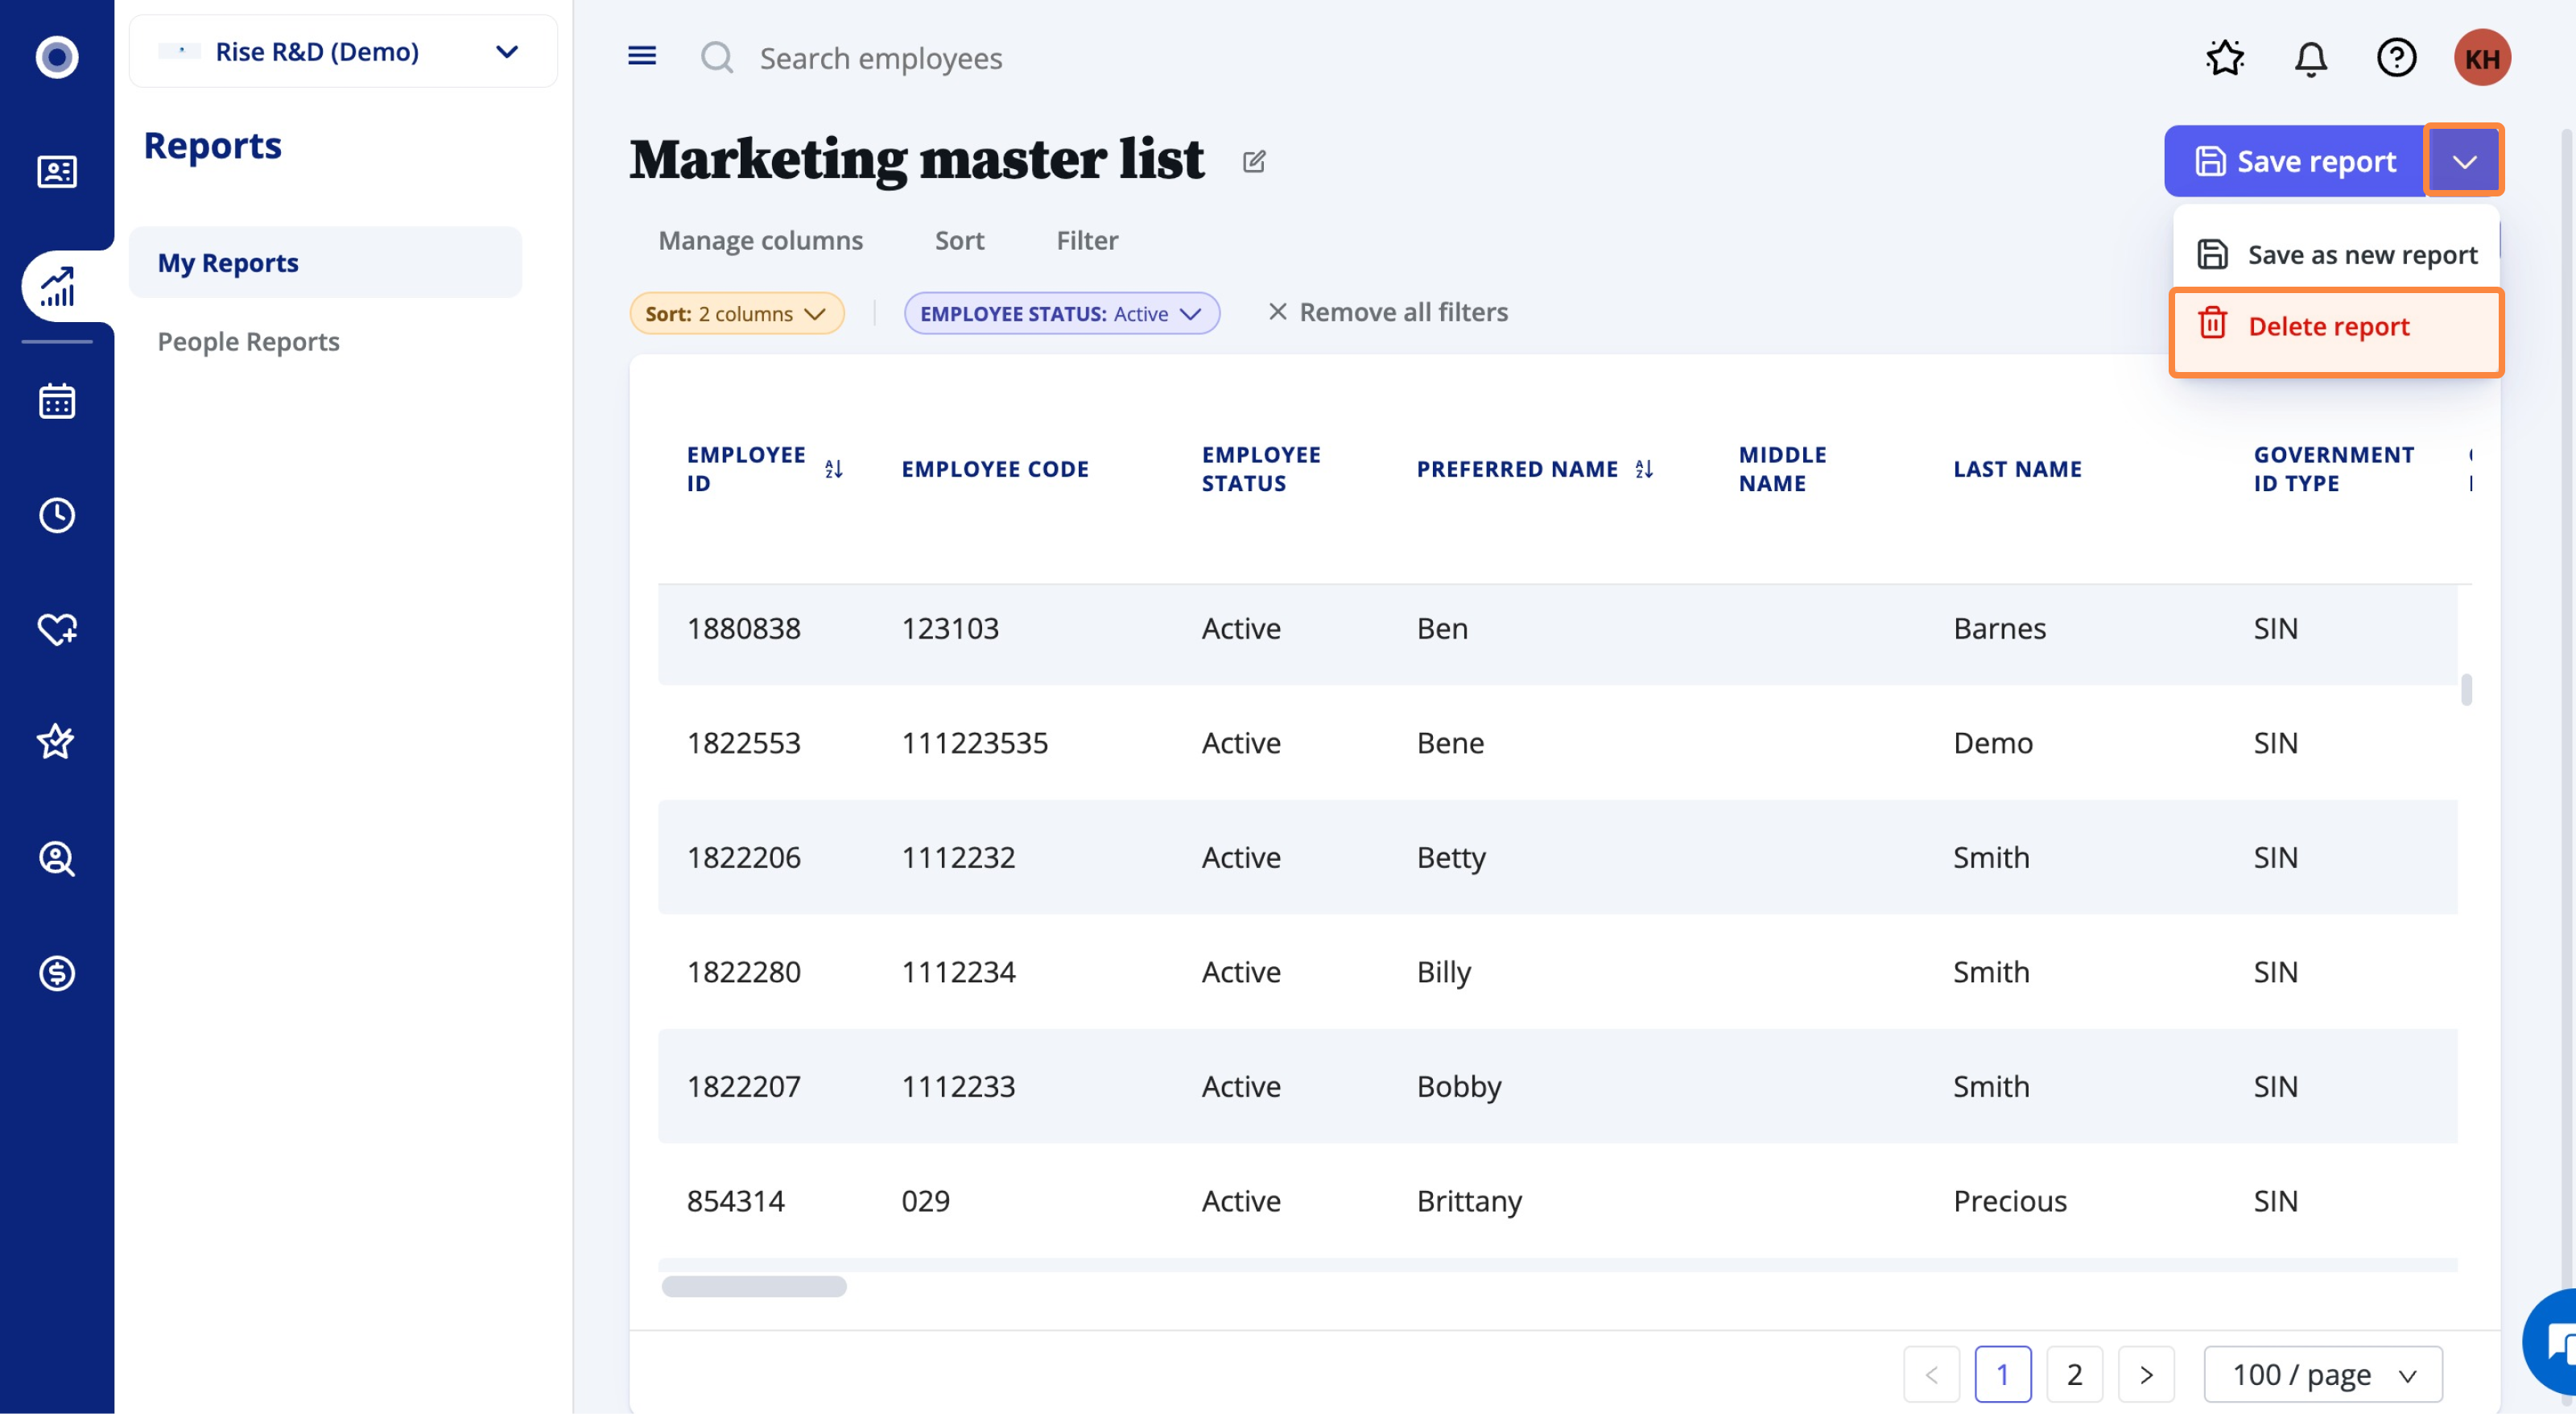This screenshot has width=2576, height=1414.
Task: Click last name Demo
Action: pos(1992,742)
